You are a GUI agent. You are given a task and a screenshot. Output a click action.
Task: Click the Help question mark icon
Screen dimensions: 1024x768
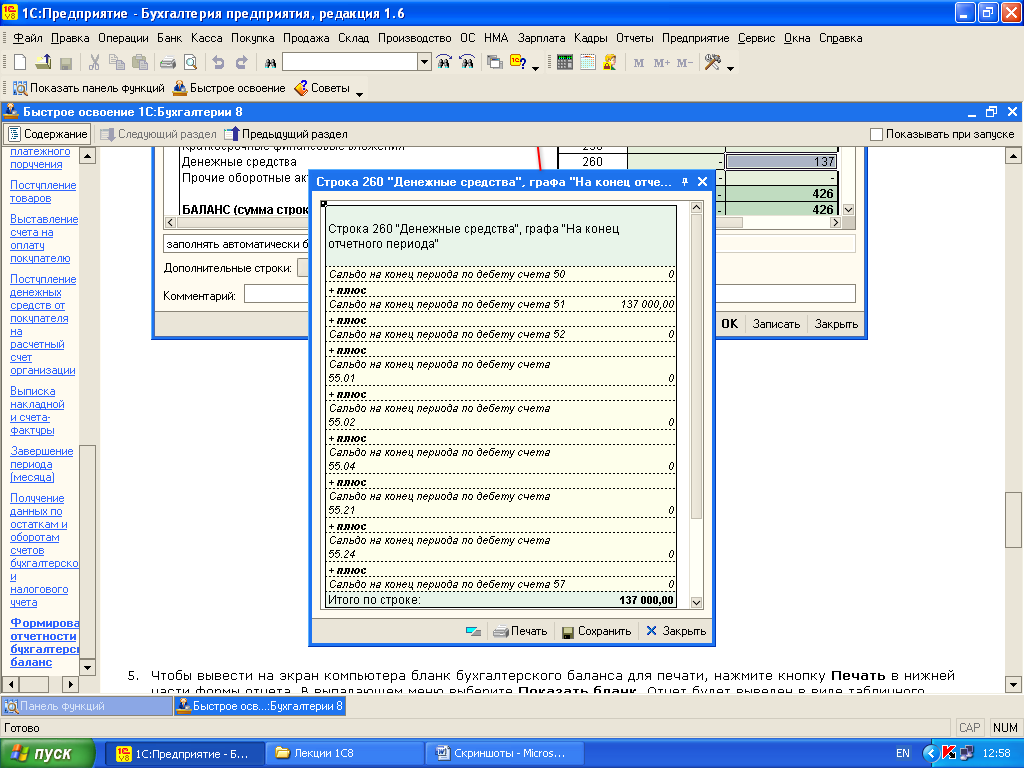[518, 63]
